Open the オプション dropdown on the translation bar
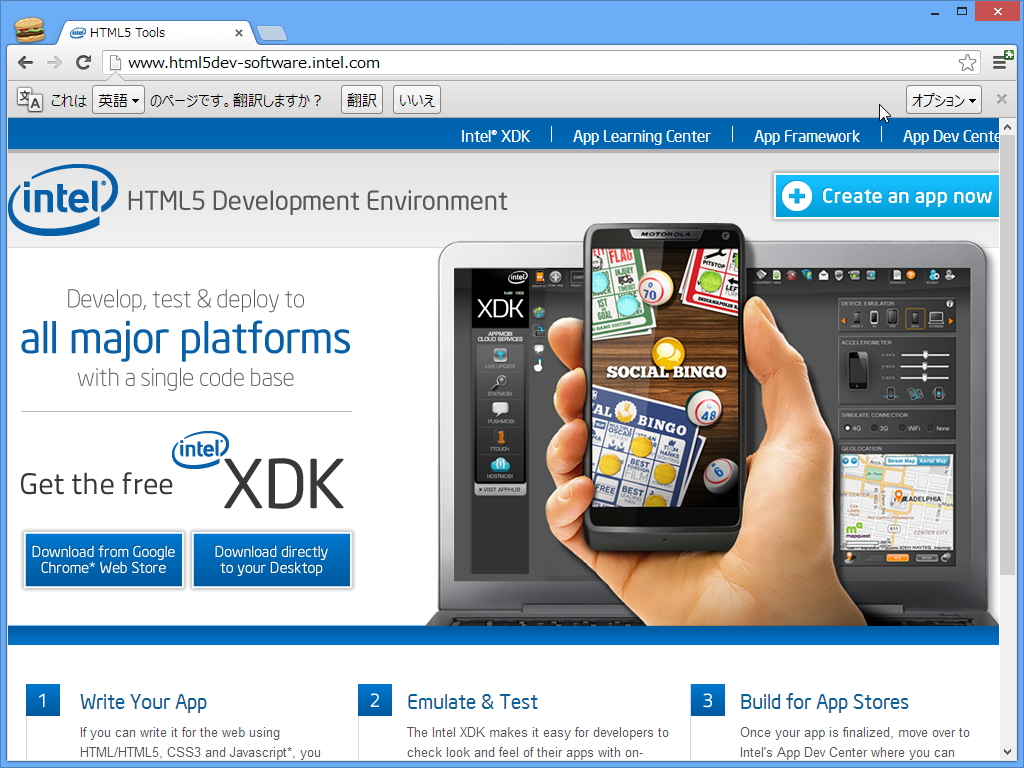This screenshot has height=768, width=1024. (x=941, y=99)
